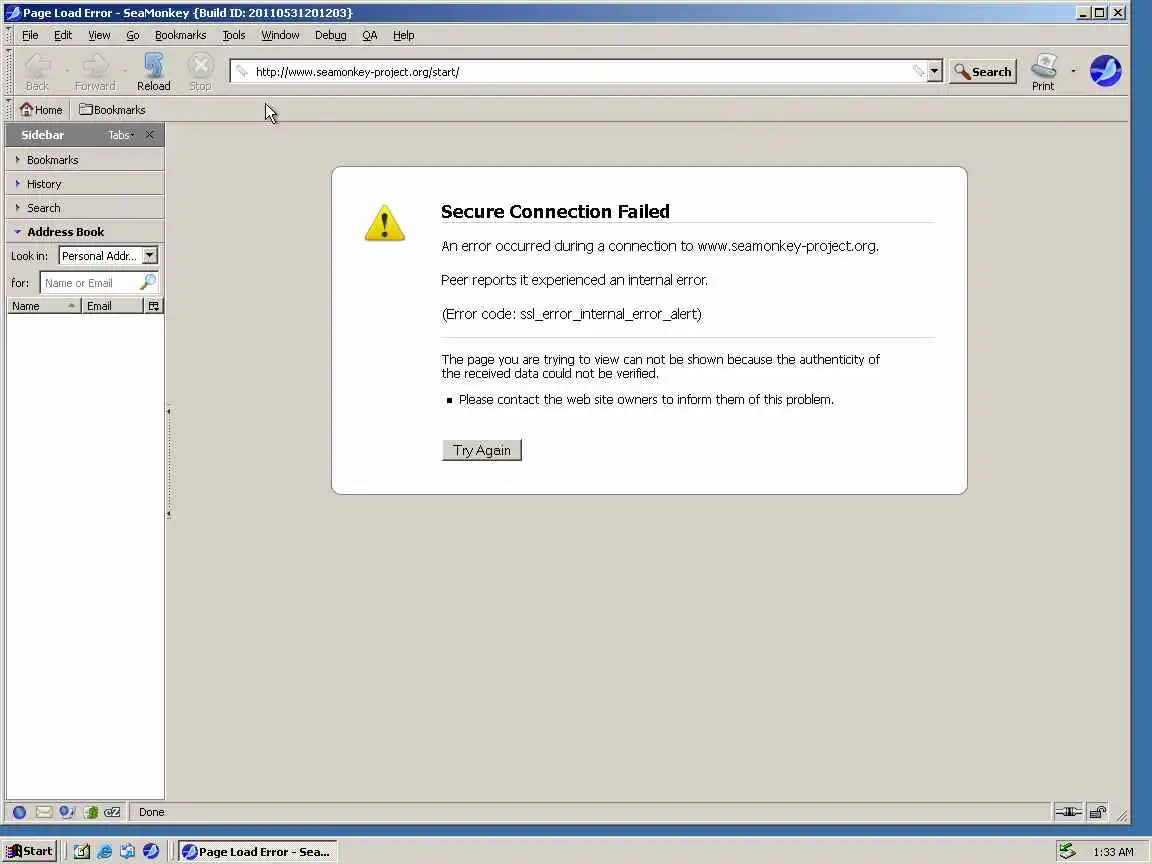
Task: Click the system tray network icon
Action: 1068,852
